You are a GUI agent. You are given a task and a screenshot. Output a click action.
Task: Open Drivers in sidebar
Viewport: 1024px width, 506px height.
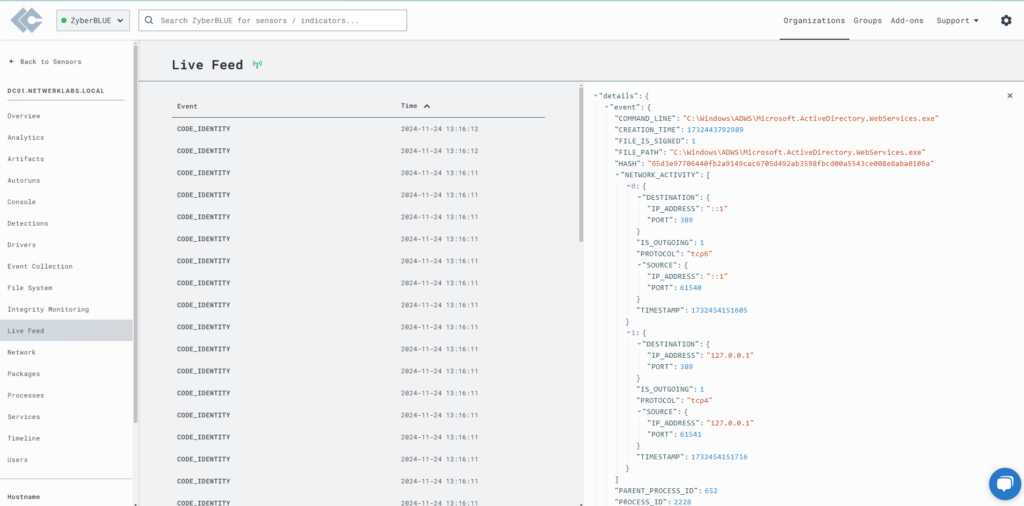pos(22,245)
